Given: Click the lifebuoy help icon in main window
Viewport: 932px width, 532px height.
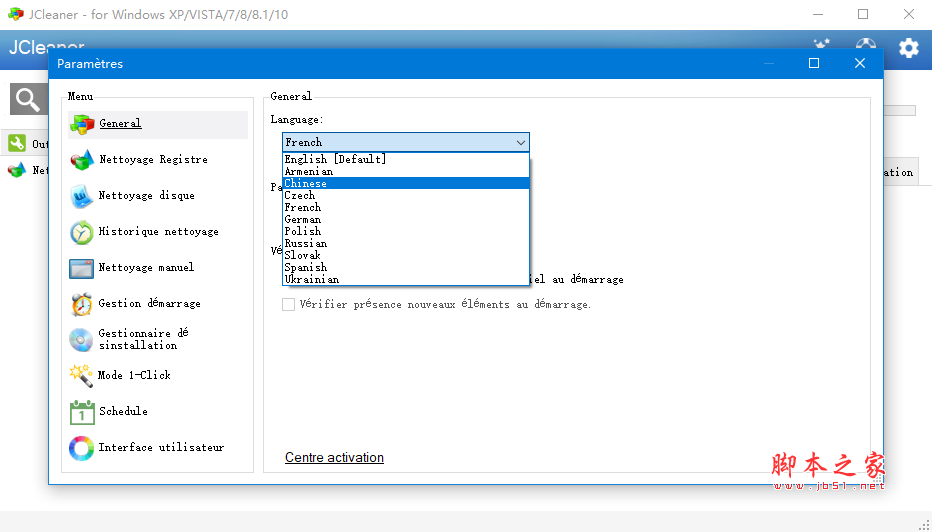Looking at the screenshot, I should [x=865, y=45].
